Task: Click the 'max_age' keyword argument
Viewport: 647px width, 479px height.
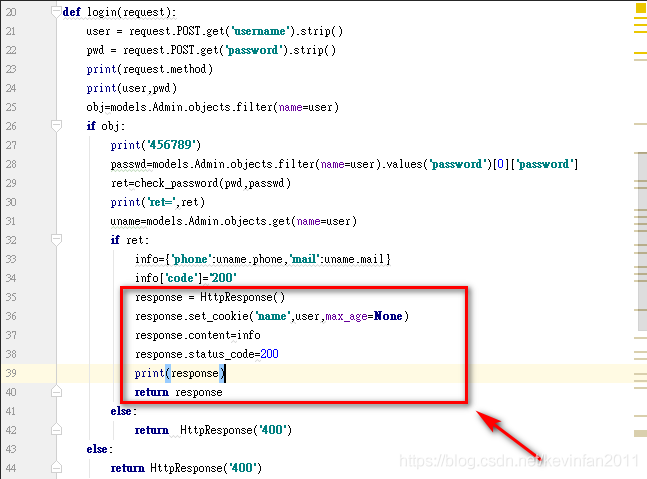Action: click(346, 316)
